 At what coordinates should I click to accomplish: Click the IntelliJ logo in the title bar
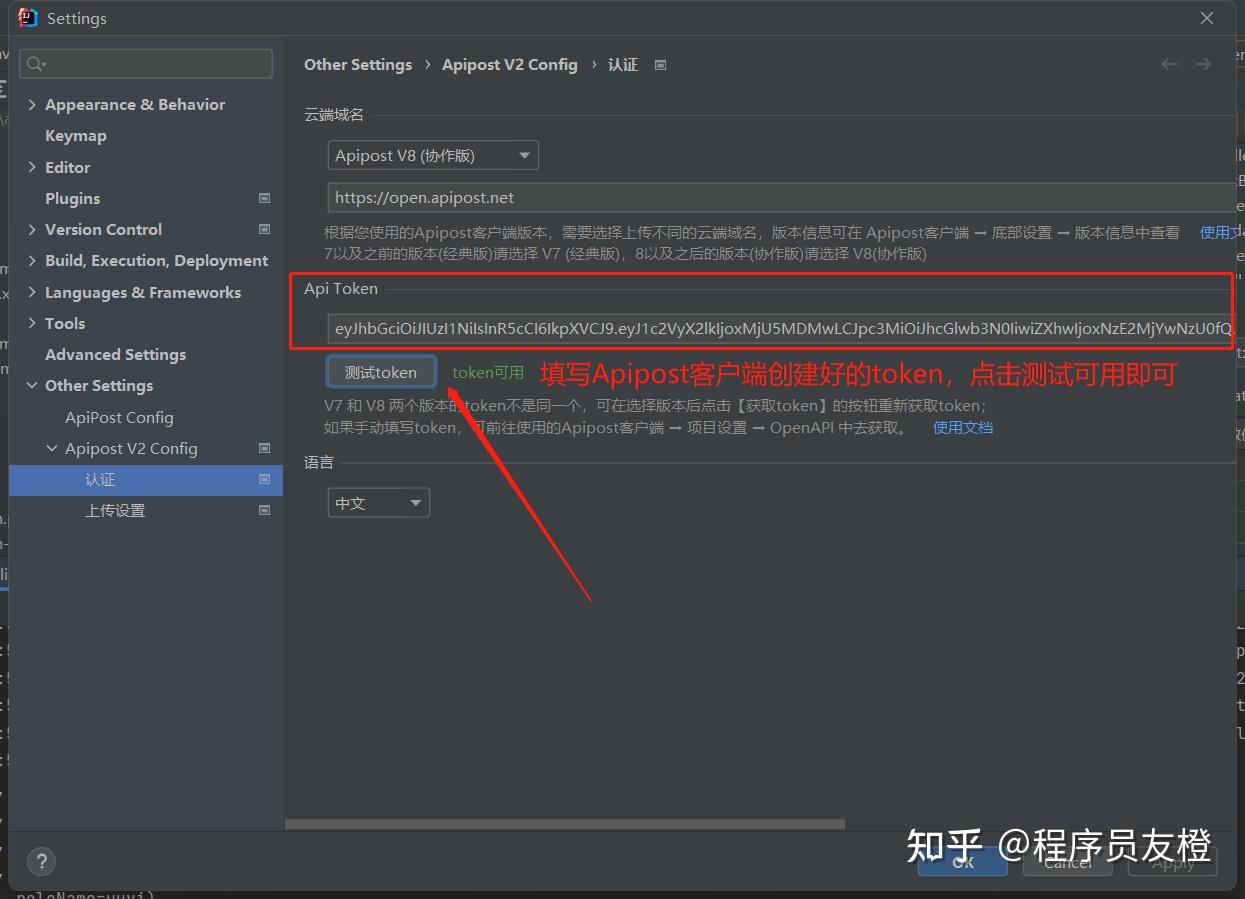[x=28, y=18]
